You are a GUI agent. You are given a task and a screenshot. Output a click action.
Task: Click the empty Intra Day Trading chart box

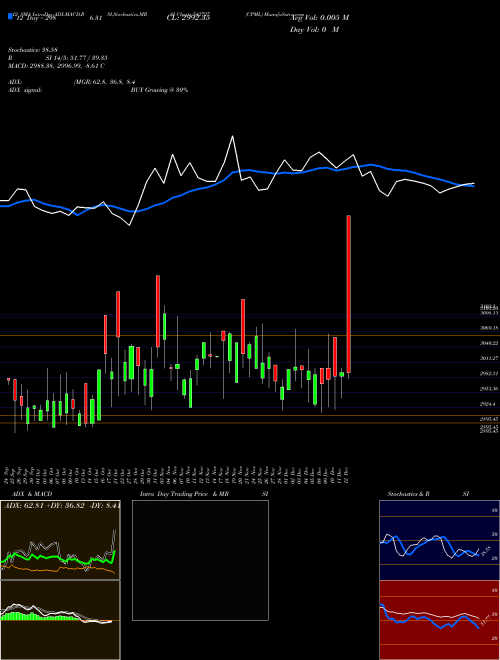(200, 560)
